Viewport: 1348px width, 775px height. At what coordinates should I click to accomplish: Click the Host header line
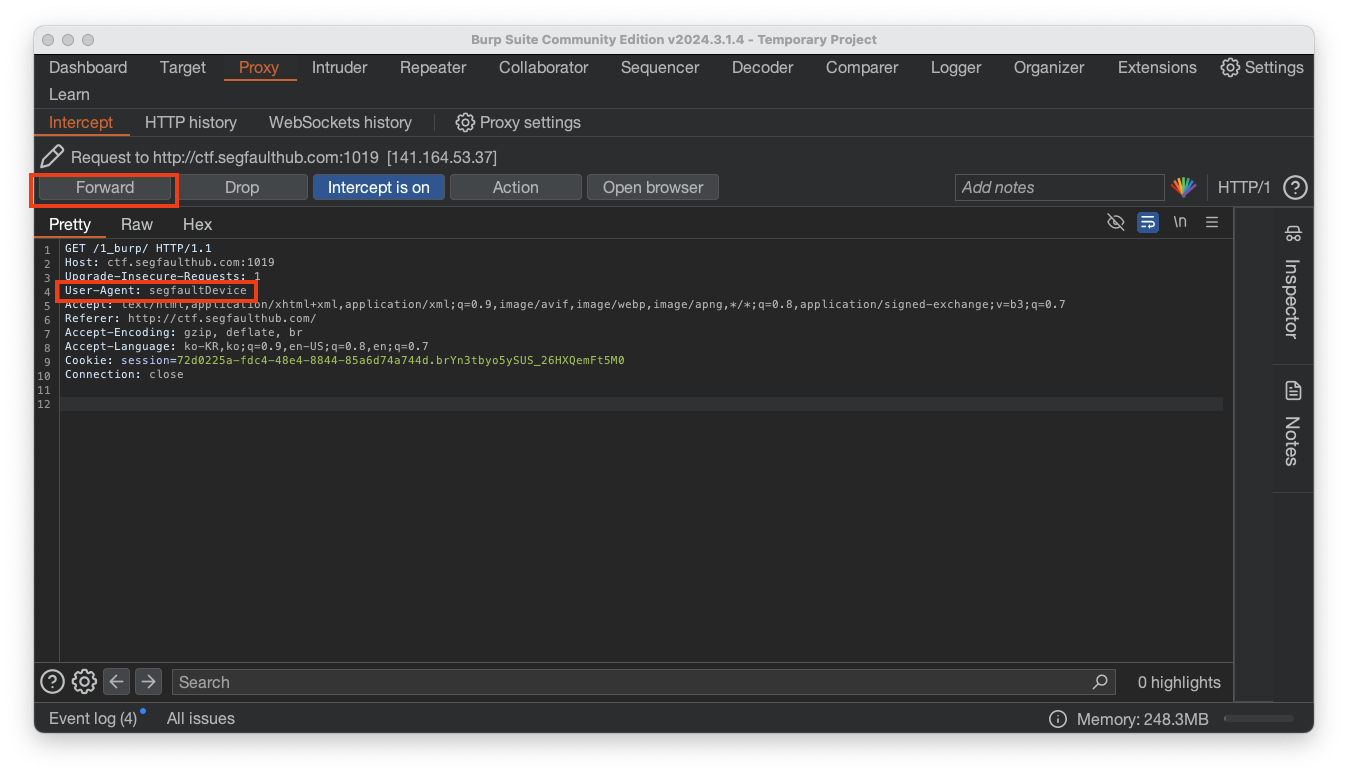170,262
